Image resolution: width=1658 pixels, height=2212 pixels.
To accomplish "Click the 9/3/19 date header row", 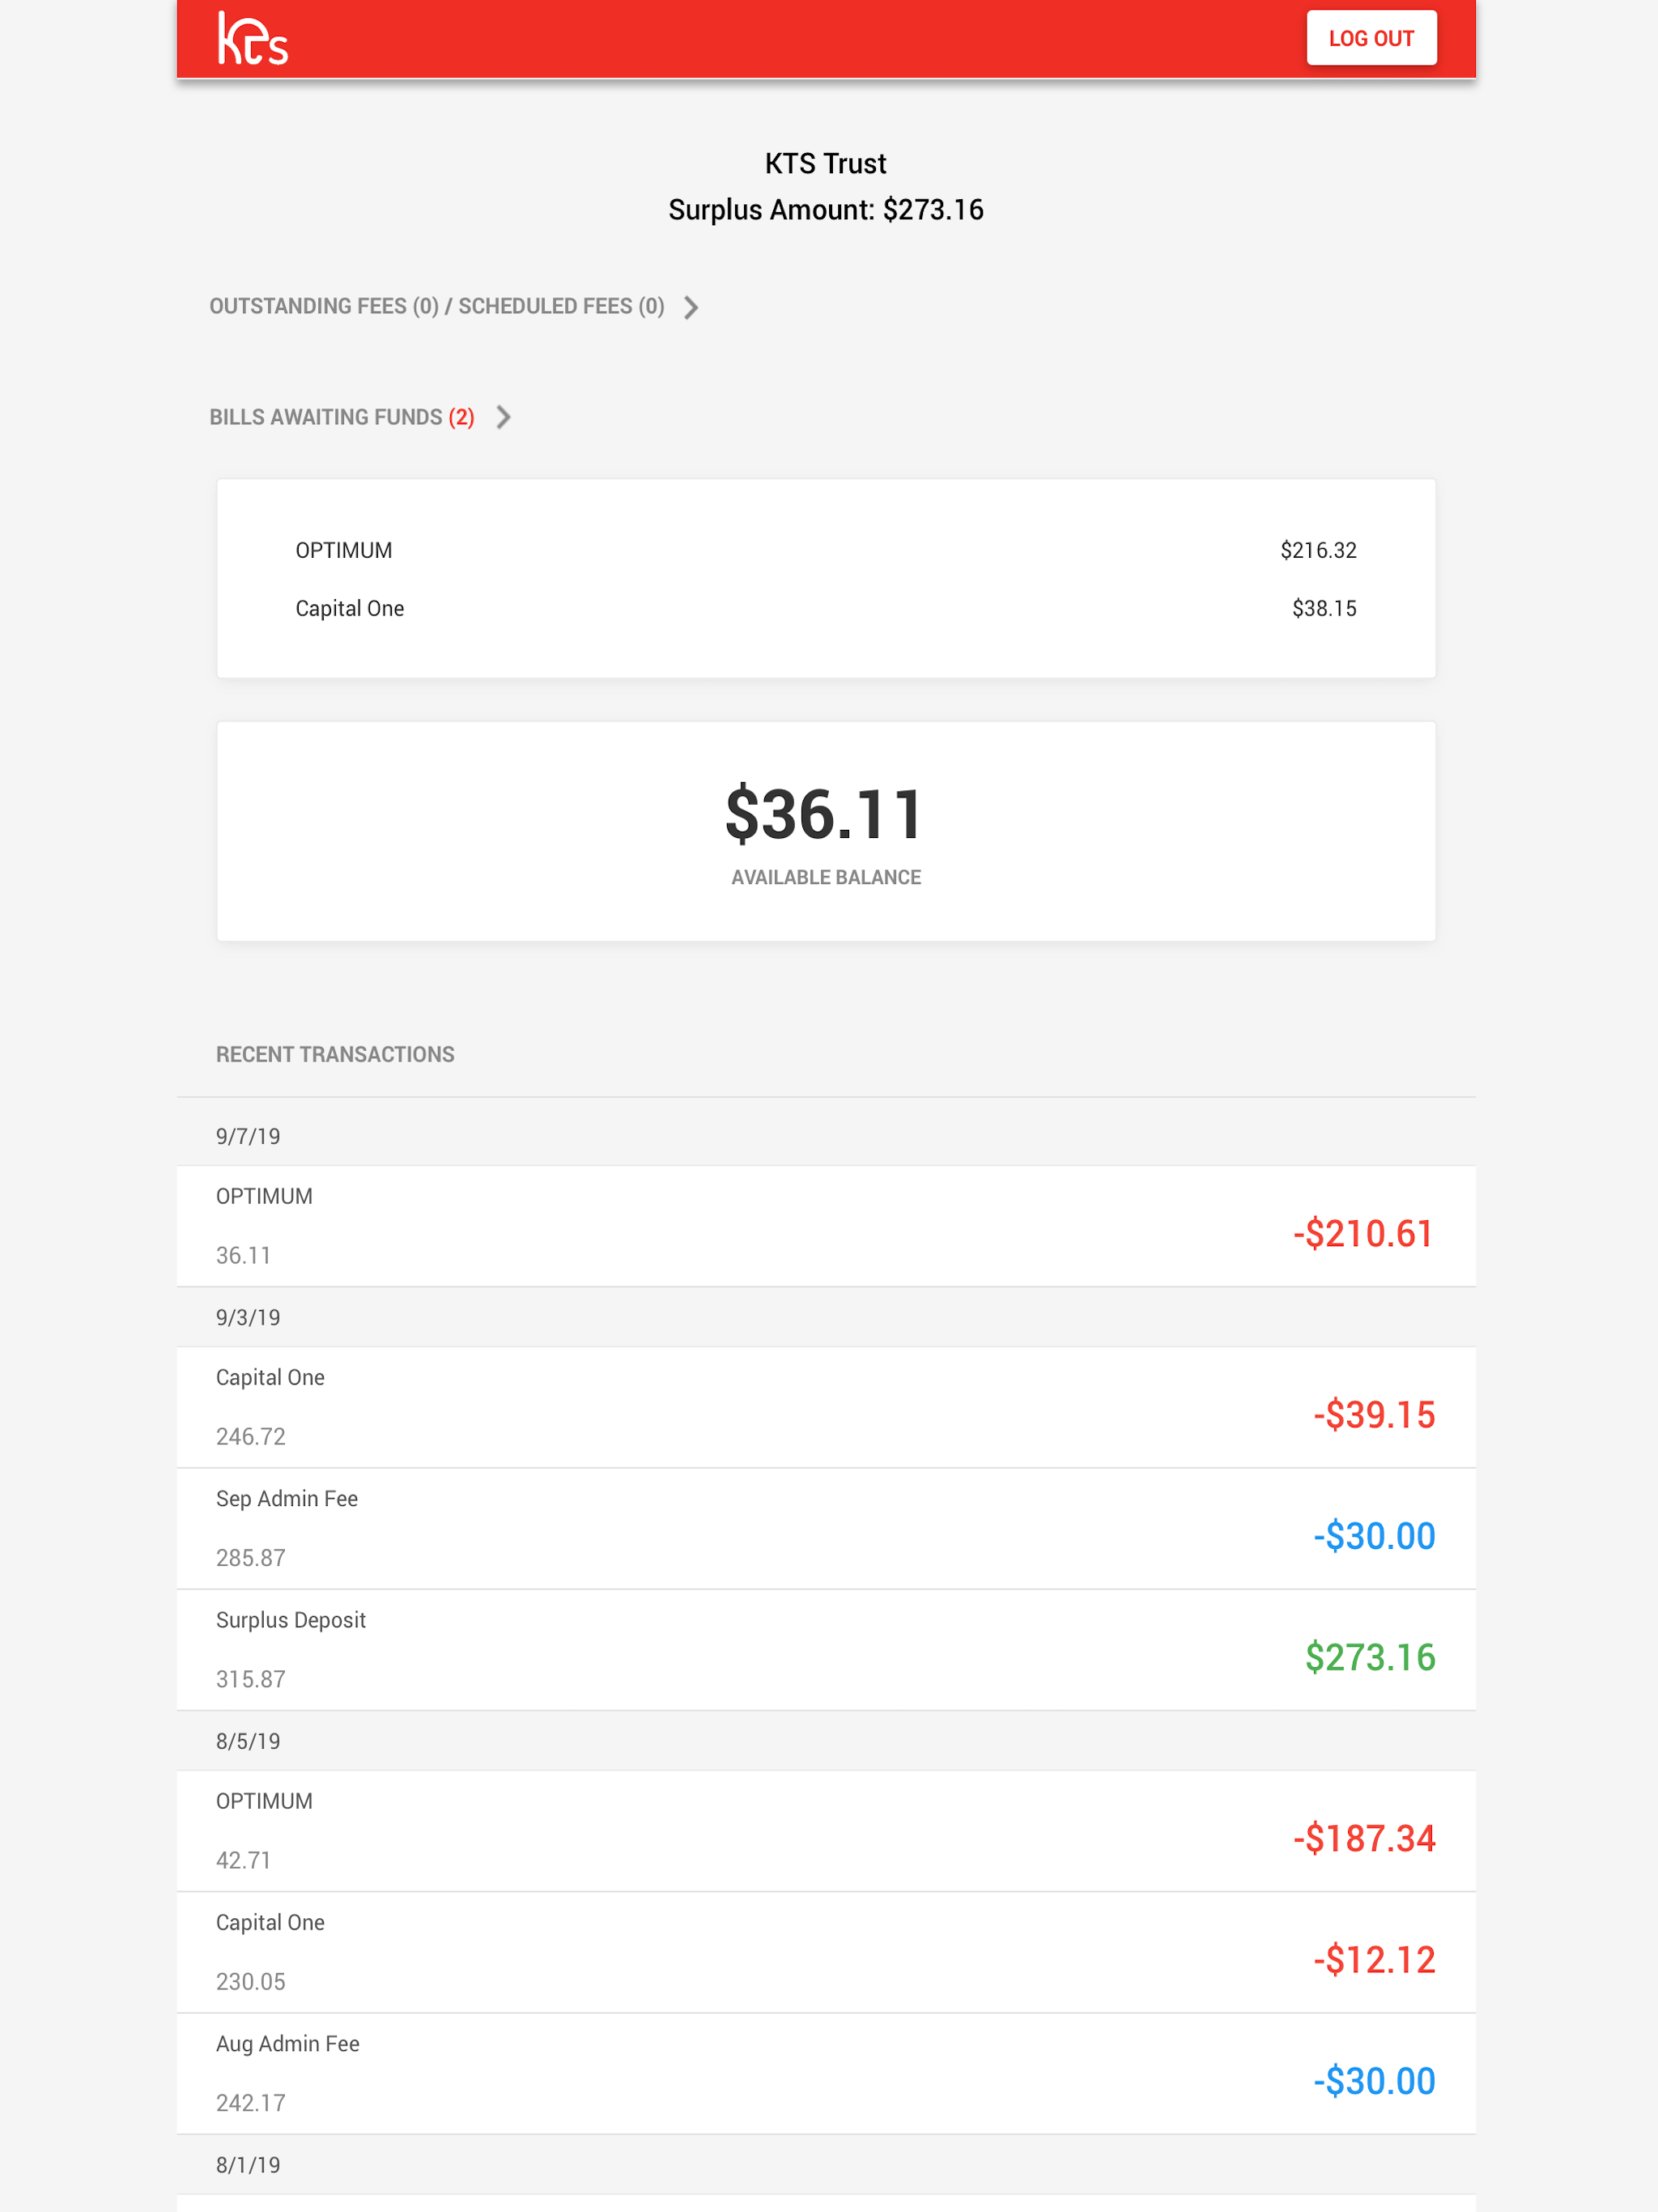I will (x=826, y=1317).
